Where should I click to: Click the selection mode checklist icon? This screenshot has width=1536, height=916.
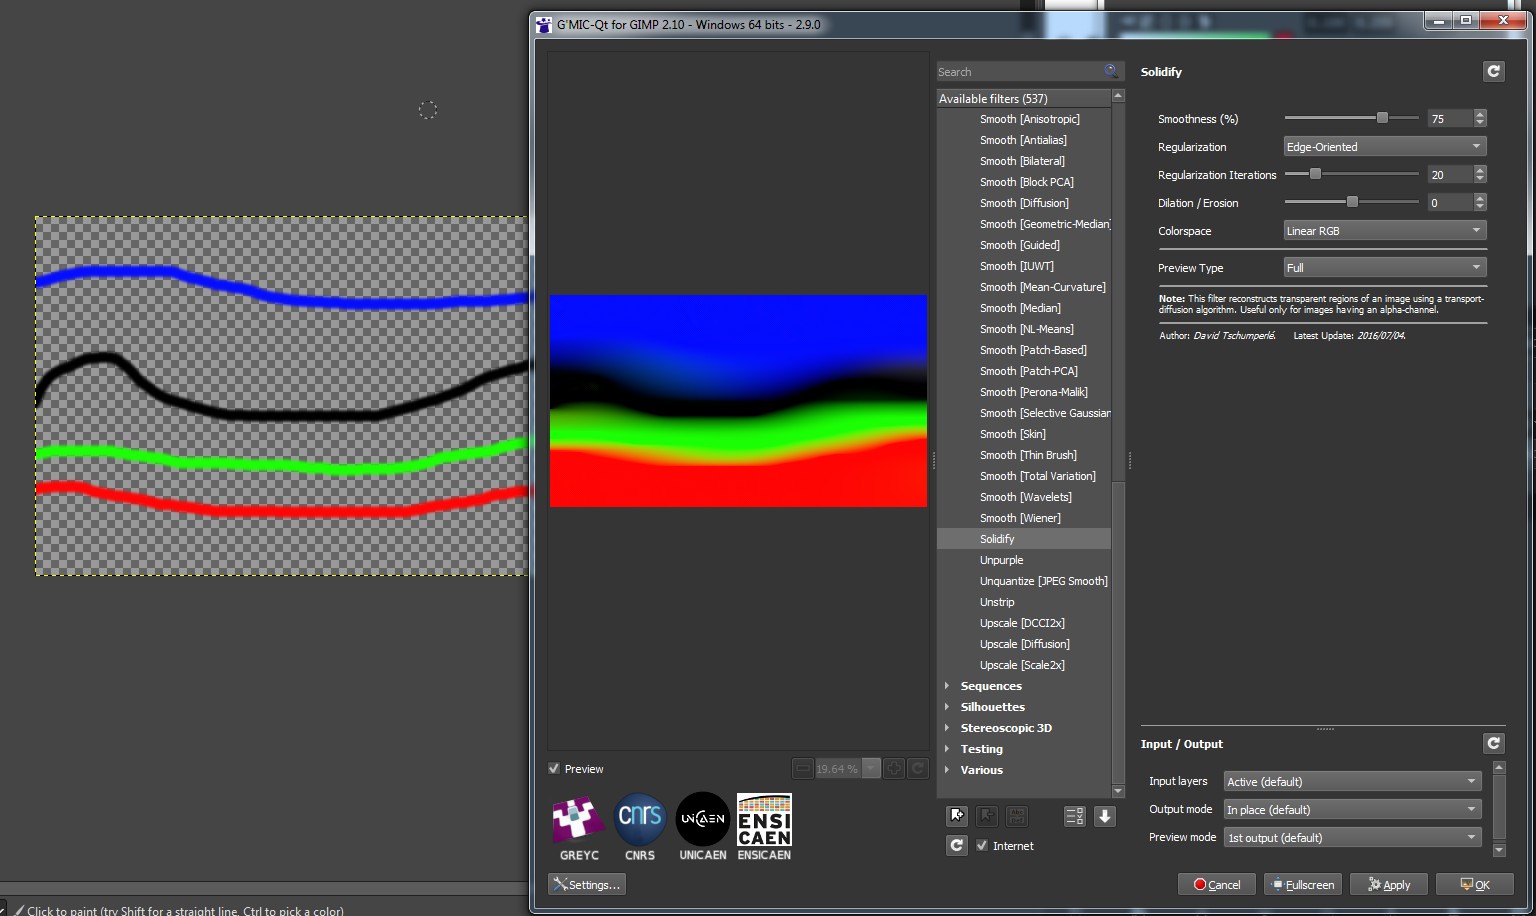pos(1074,816)
